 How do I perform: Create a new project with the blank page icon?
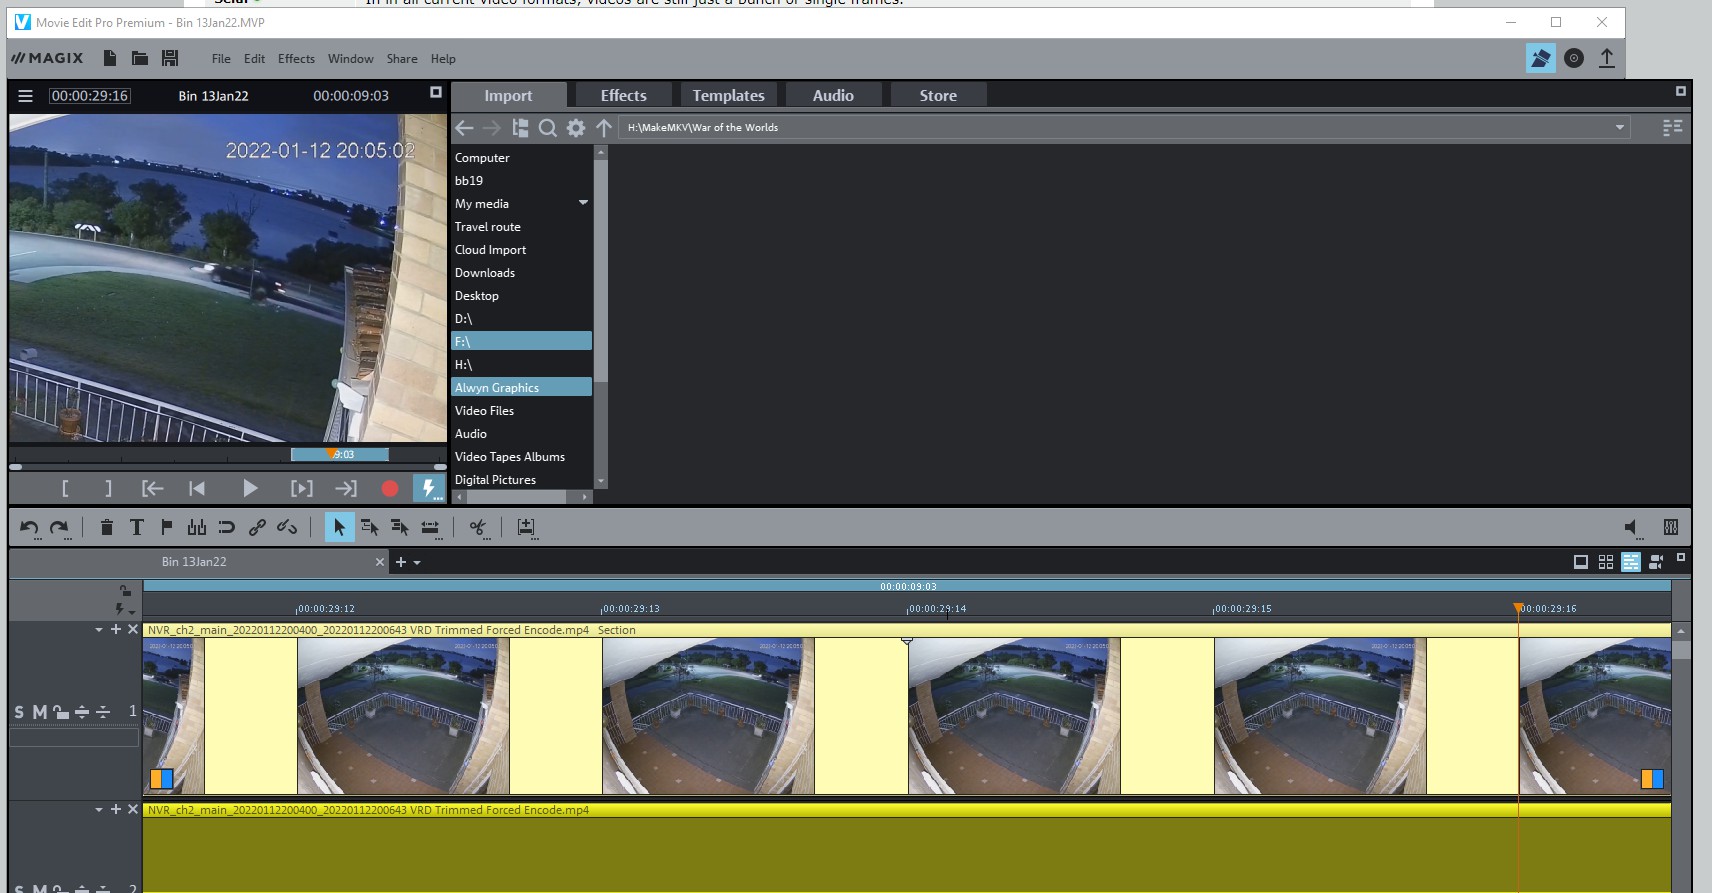coord(110,58)
